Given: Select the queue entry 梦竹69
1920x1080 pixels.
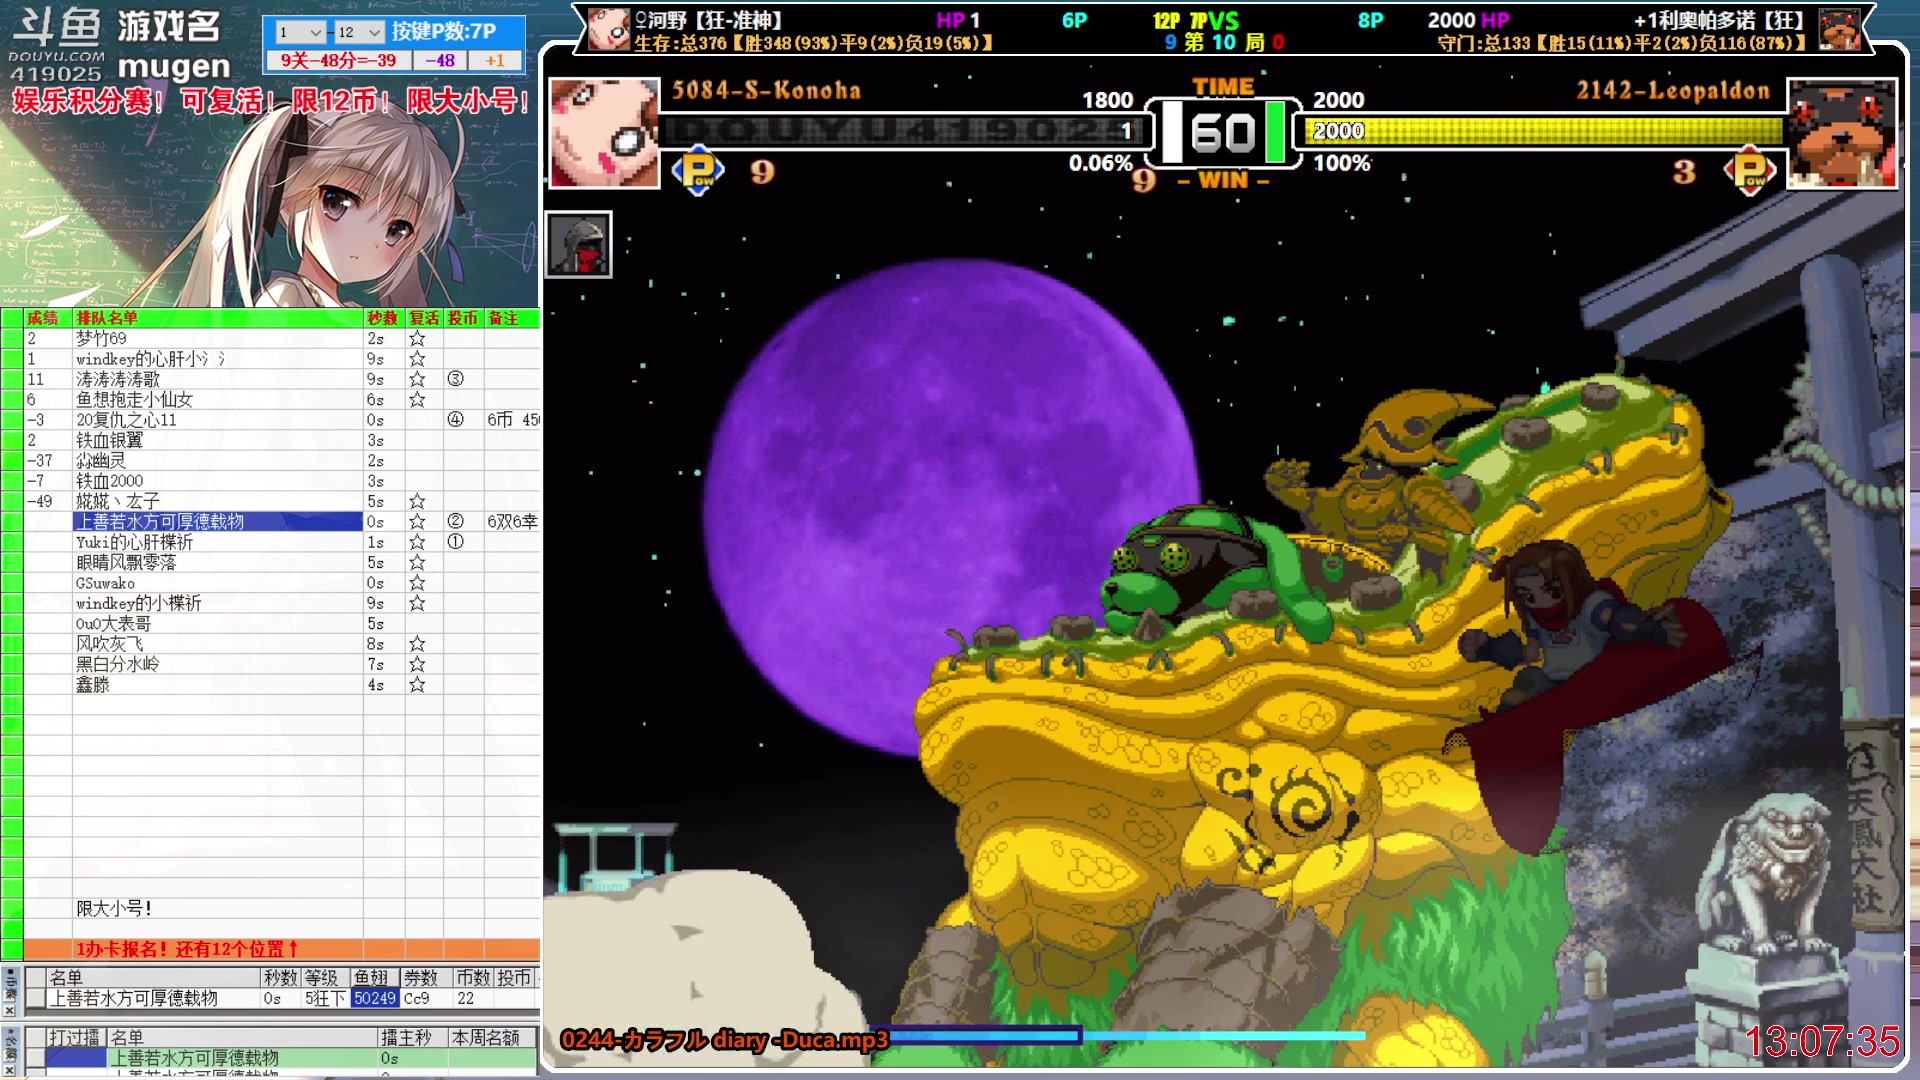Looking at the screenshot, I should coord(218,339).
